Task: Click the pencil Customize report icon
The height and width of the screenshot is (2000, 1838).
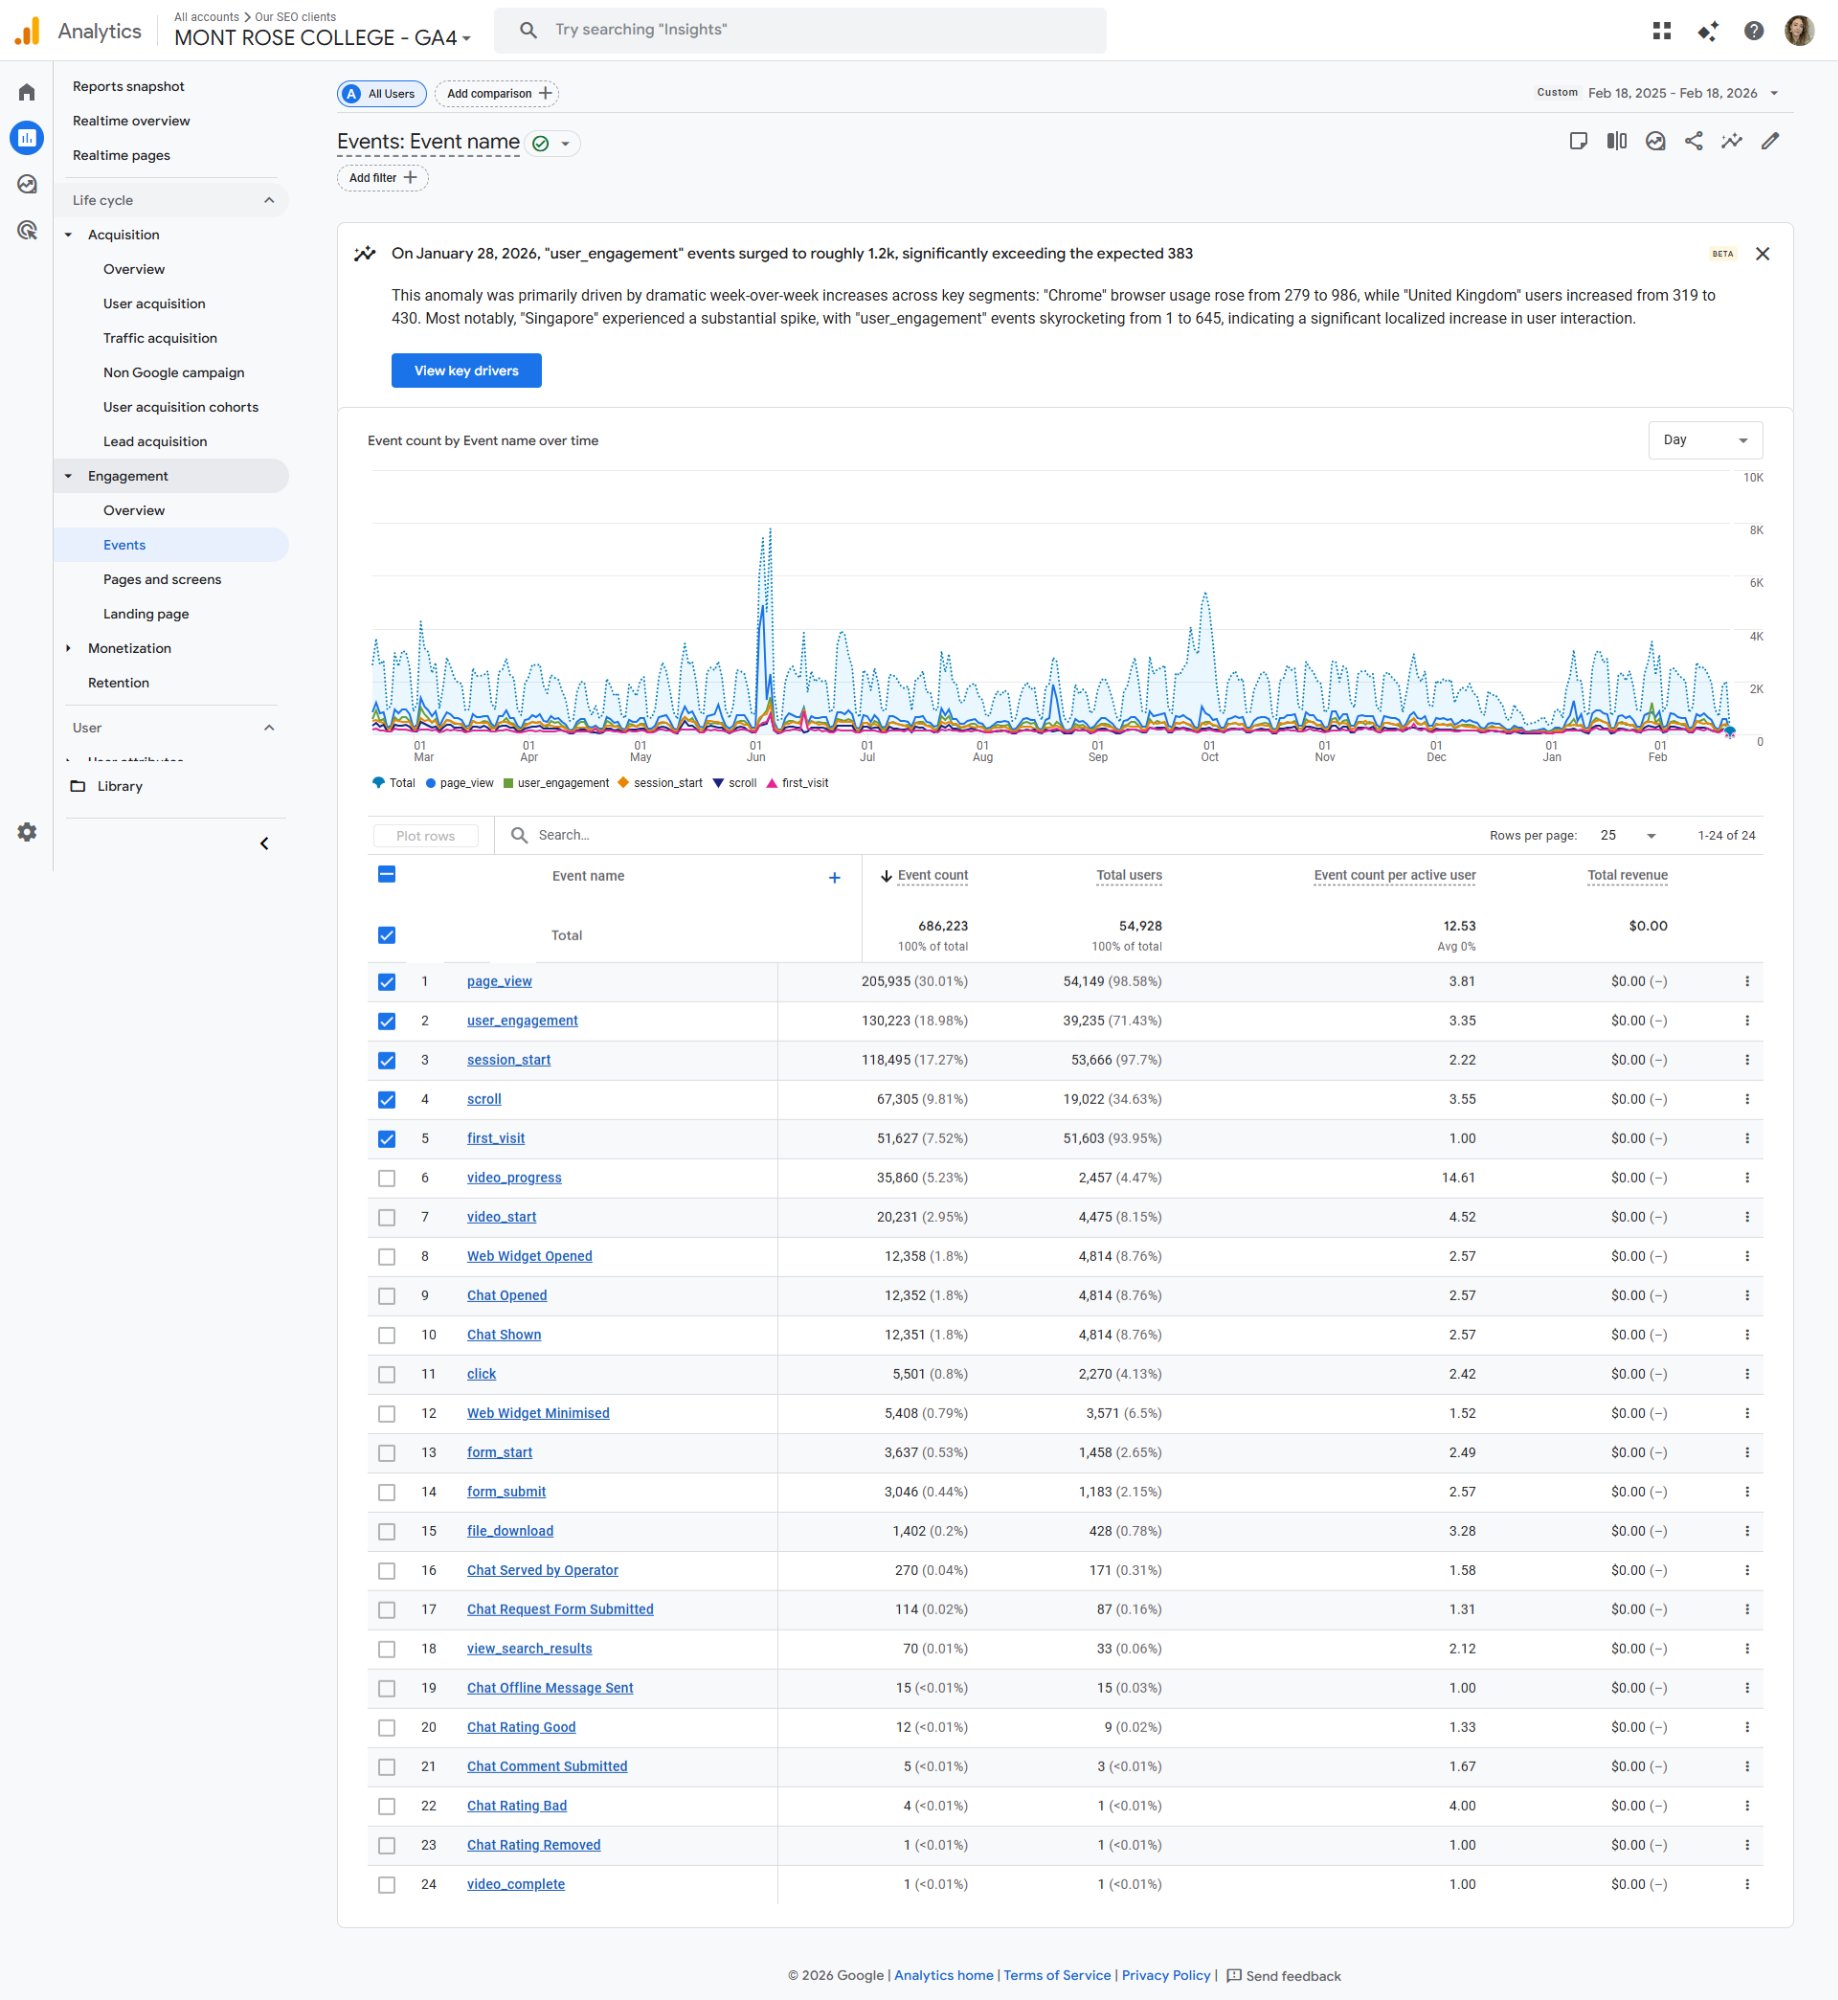Action: [x=1770, y=141]
